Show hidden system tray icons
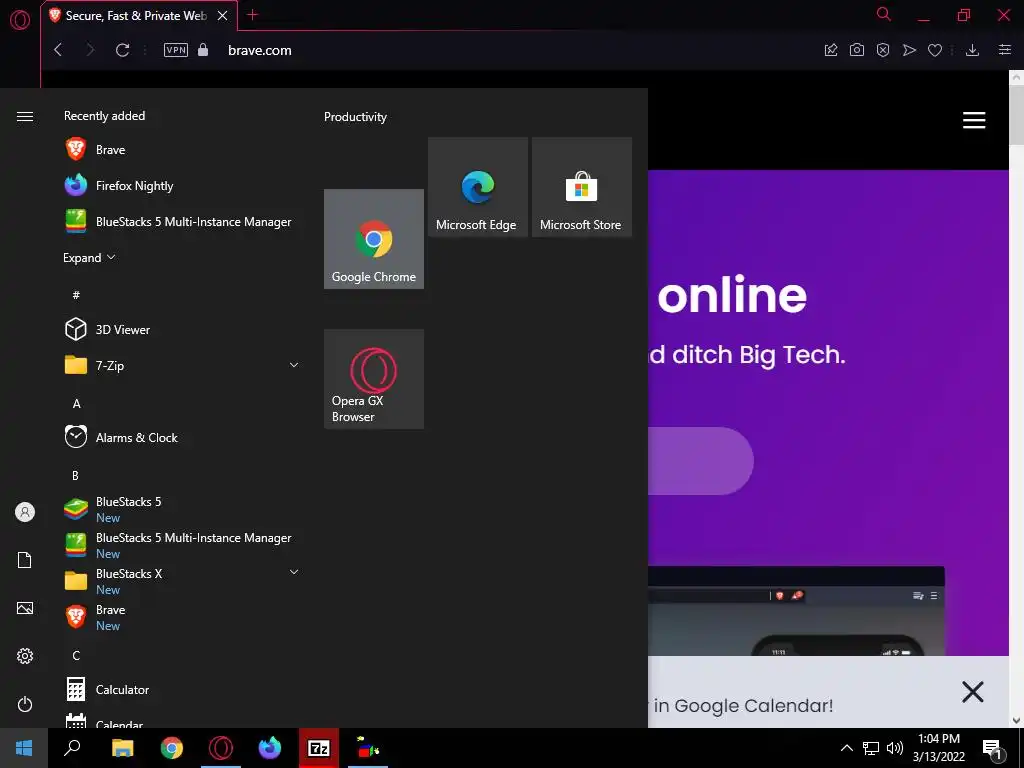Viewport: 1024px width, 768px height. point(846,748)
